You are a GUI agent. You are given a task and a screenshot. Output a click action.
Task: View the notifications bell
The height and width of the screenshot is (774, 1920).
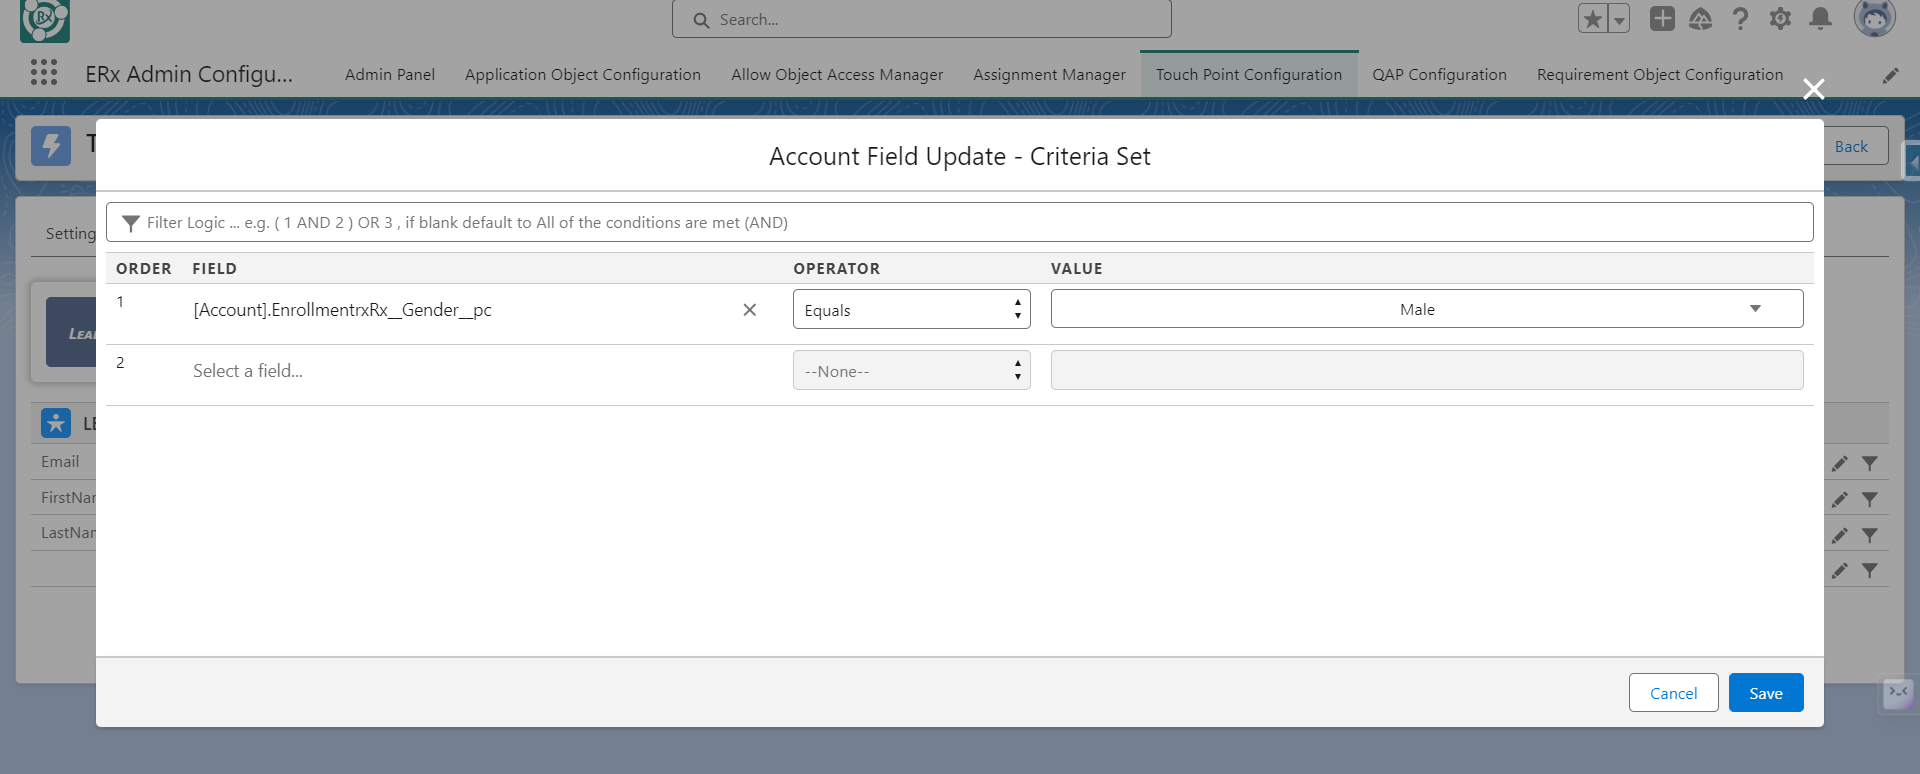tap(1820, 19)
